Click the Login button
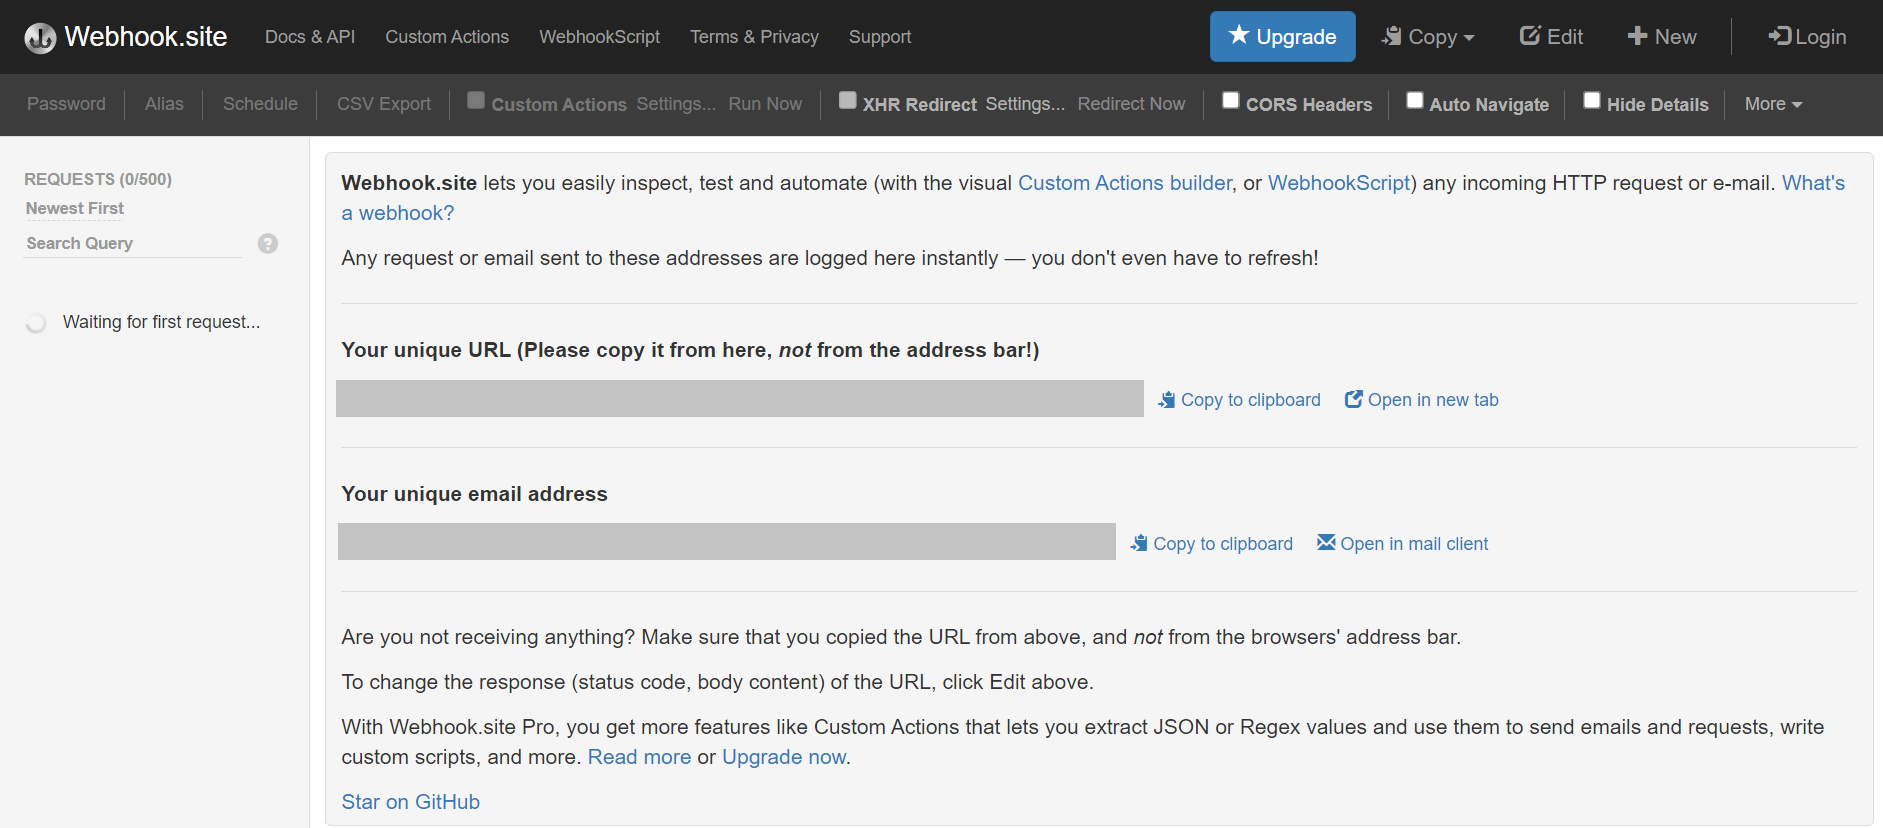1883x828 pixels. (1807, 37)
